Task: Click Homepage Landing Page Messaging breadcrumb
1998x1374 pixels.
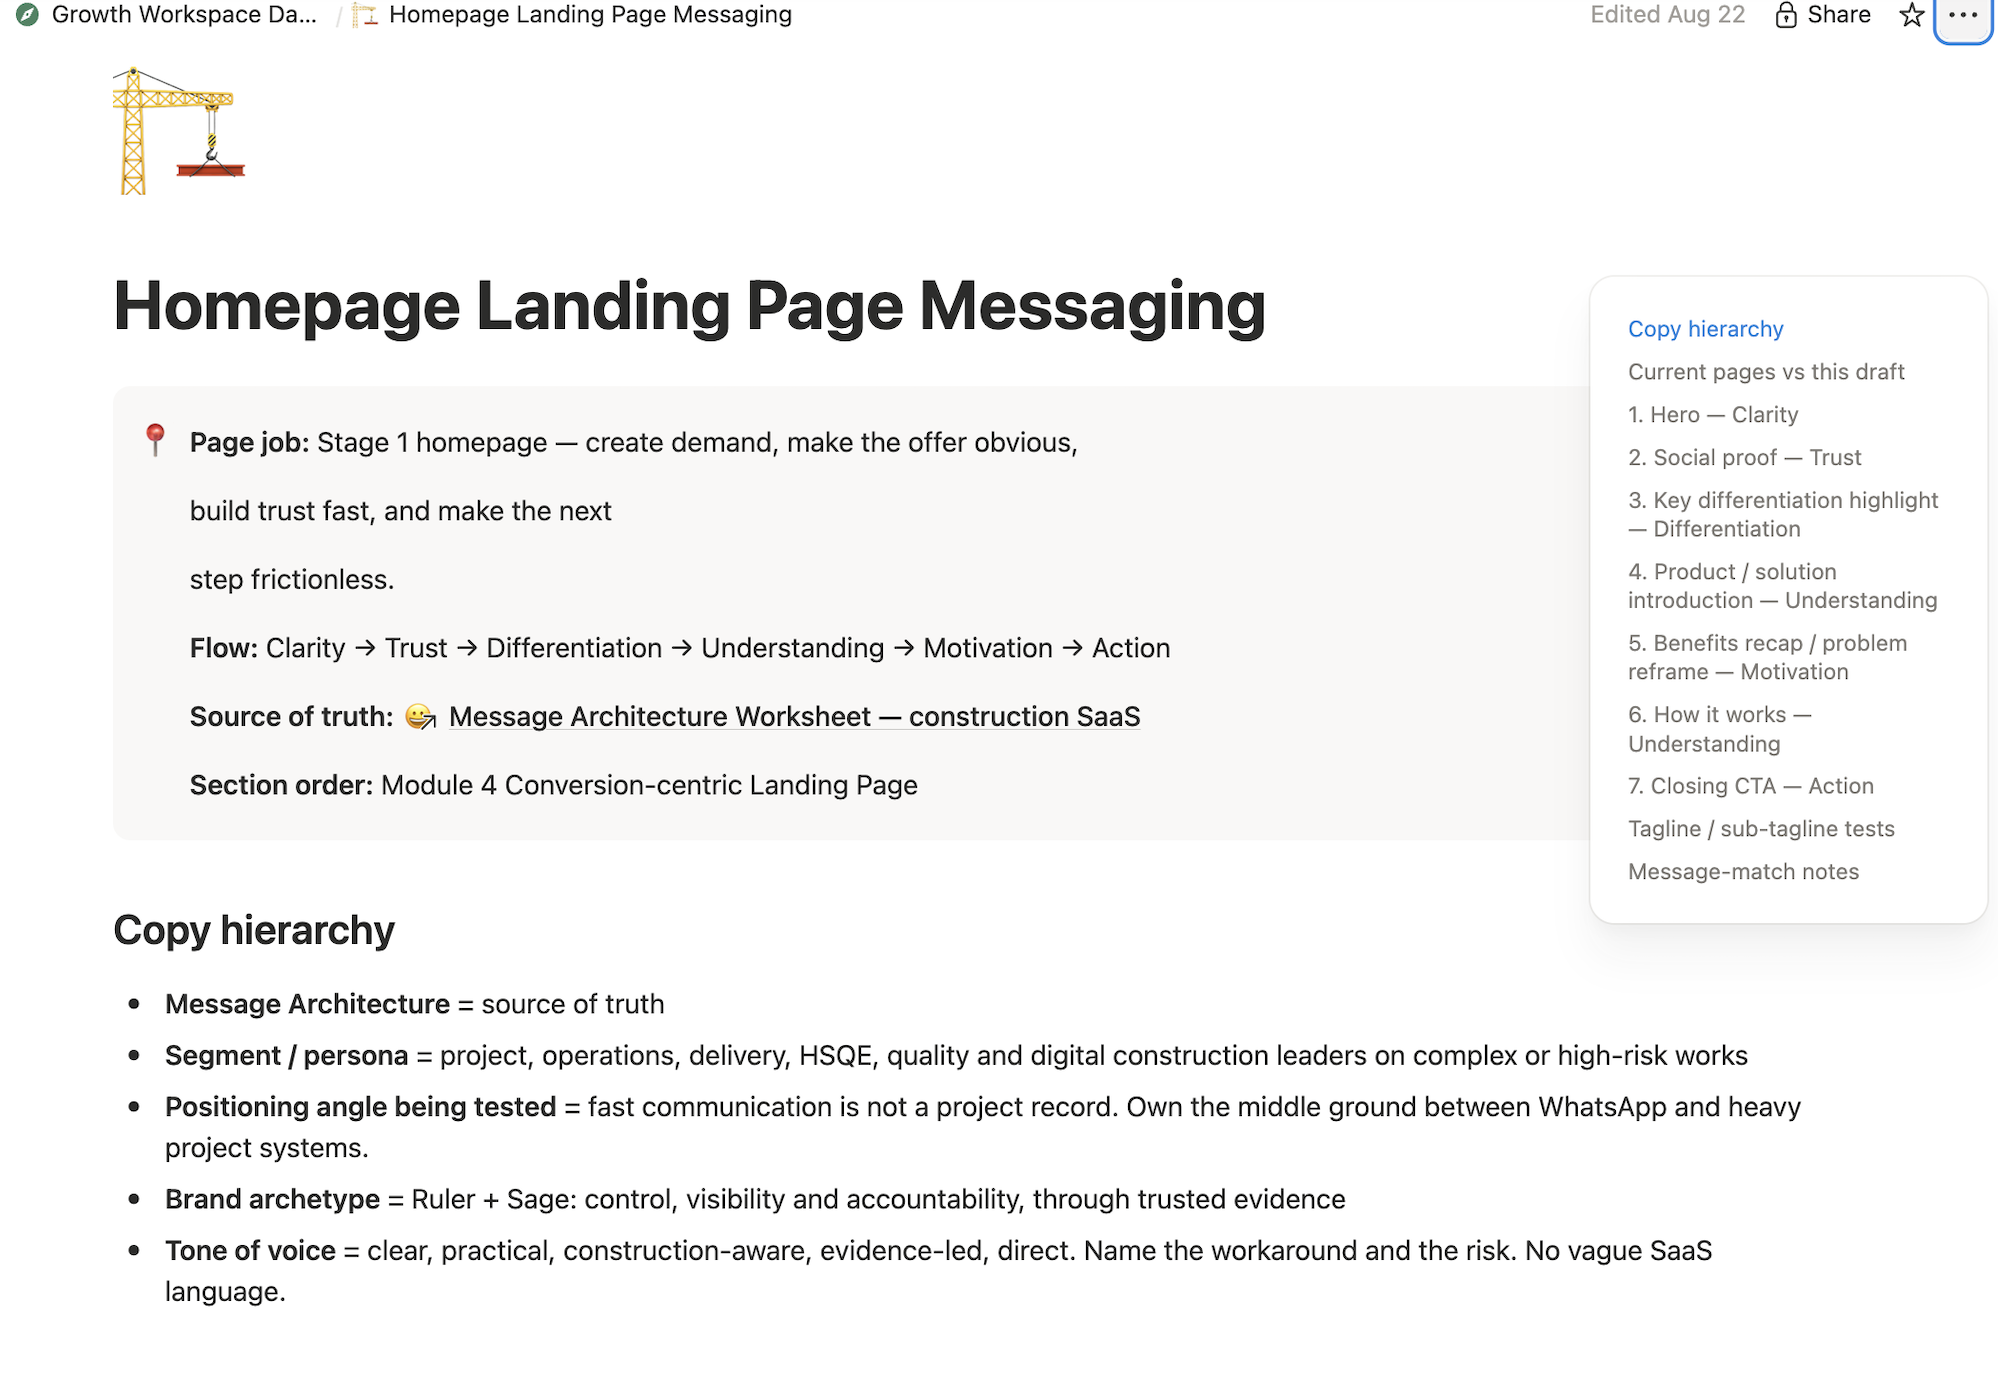Action: click(590, 15)
